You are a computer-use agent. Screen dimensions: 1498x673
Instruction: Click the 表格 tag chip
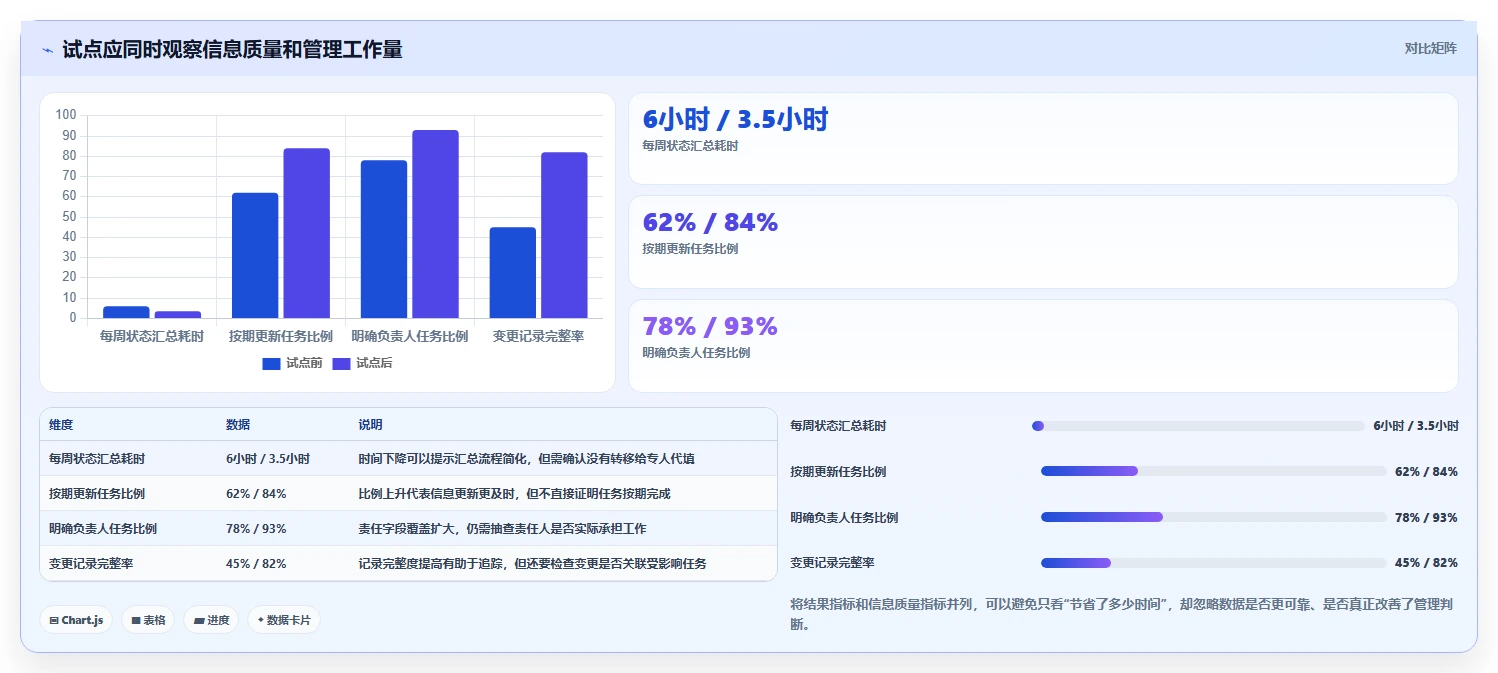point(148,620)
